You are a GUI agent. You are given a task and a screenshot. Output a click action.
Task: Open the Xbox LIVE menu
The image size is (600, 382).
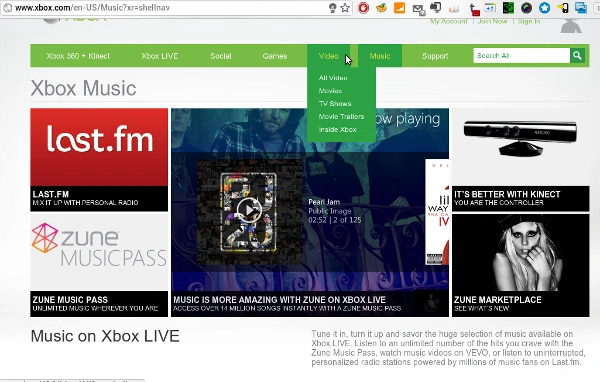pyautogui.click(x=160, y=56)
